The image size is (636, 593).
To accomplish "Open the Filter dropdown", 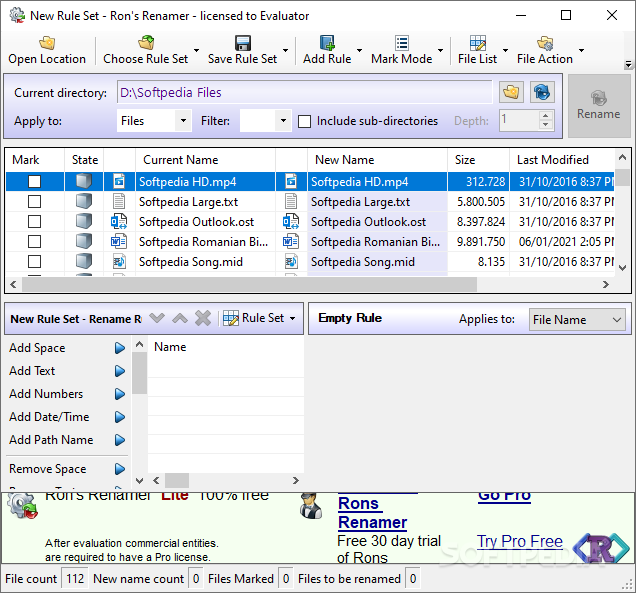I will pos(283,120).
